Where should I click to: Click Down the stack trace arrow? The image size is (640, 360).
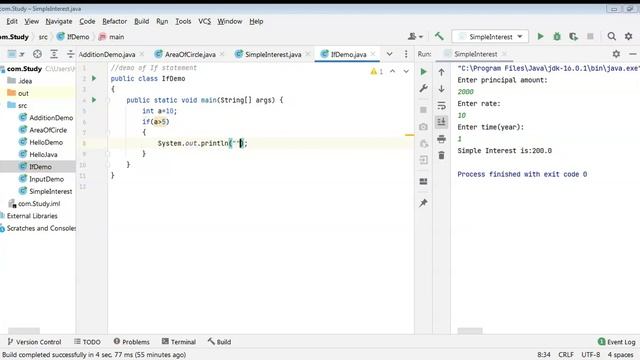pos(441,89)
